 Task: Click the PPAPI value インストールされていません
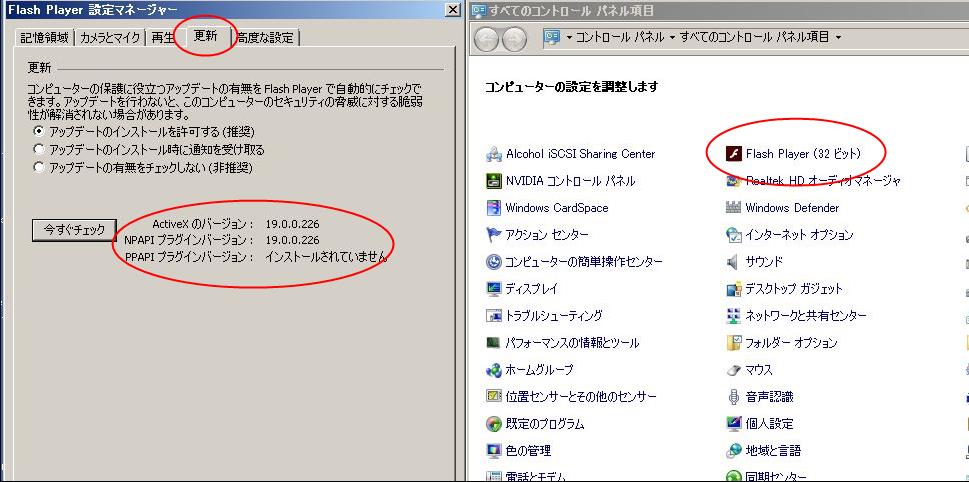coord(326,256)
